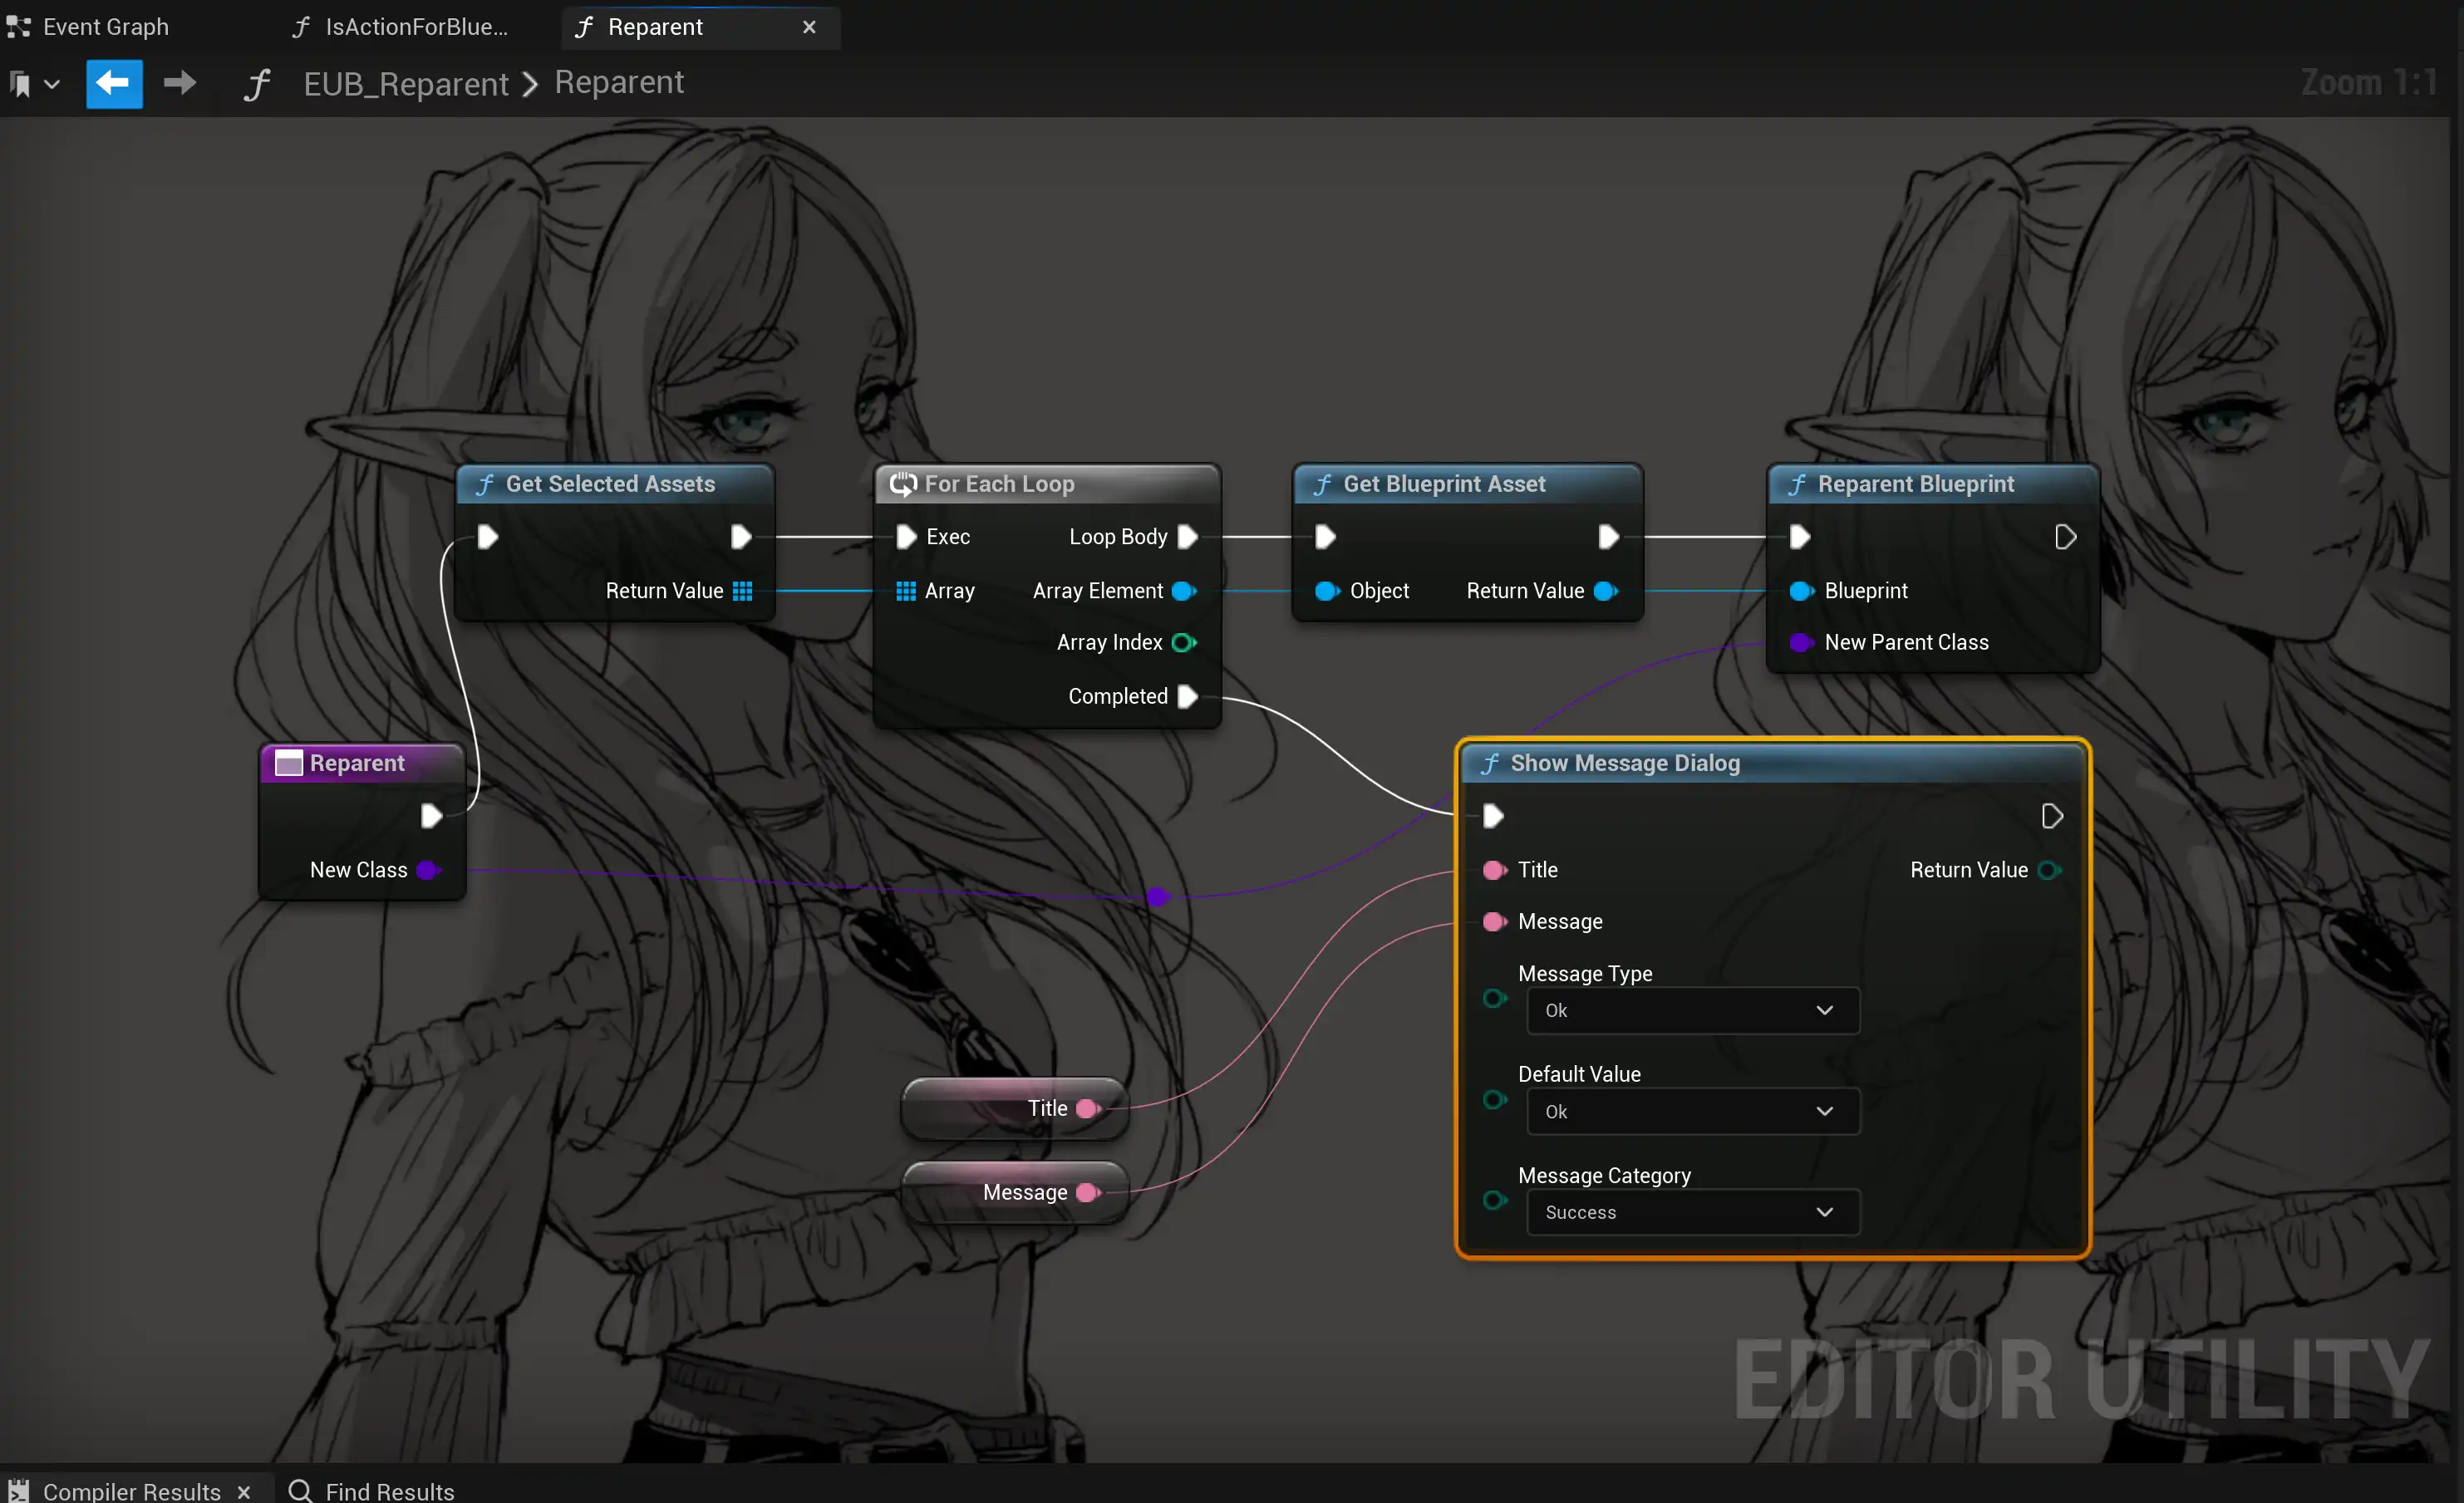Switch to the Event Graph tab

click(105, 27)
